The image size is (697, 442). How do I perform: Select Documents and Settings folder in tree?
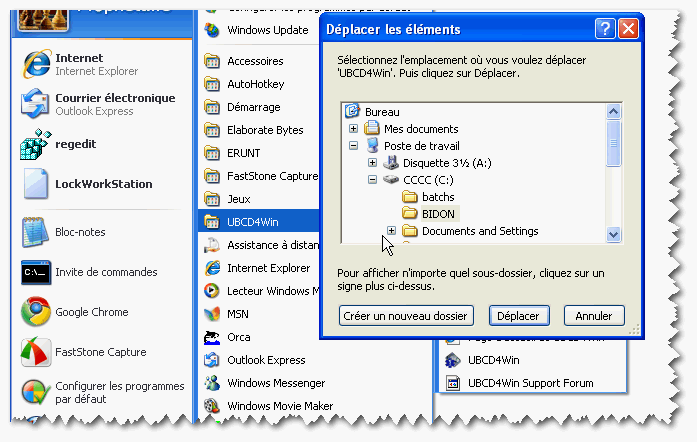pos(480,231)
